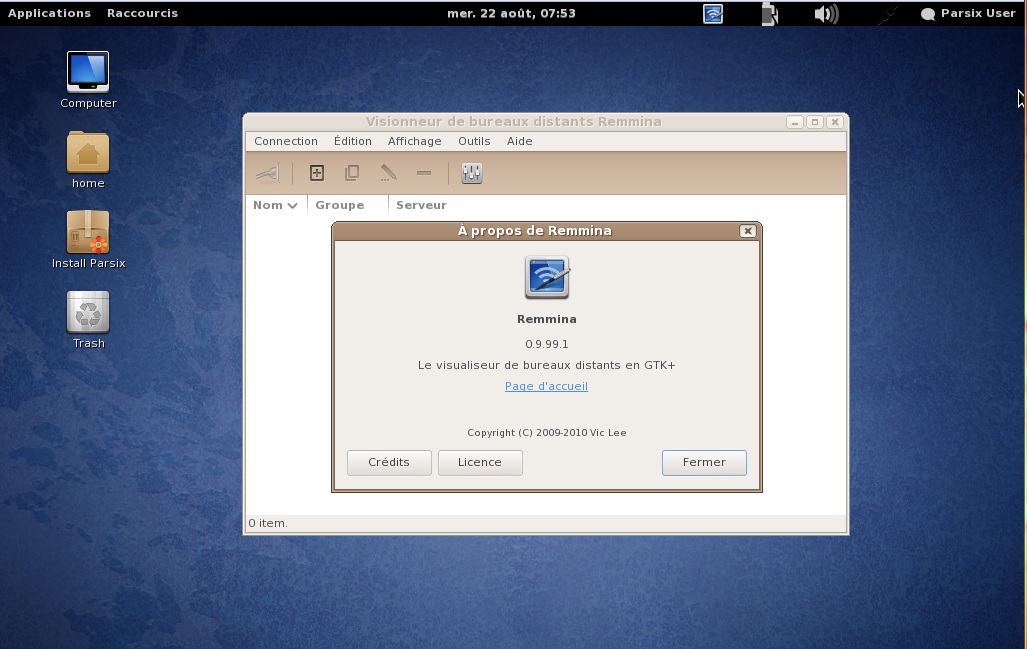Close the À propos de Remmina dialog
Image resolution: width=1027 pixels, height=649 pixels.
coord(747,231)
